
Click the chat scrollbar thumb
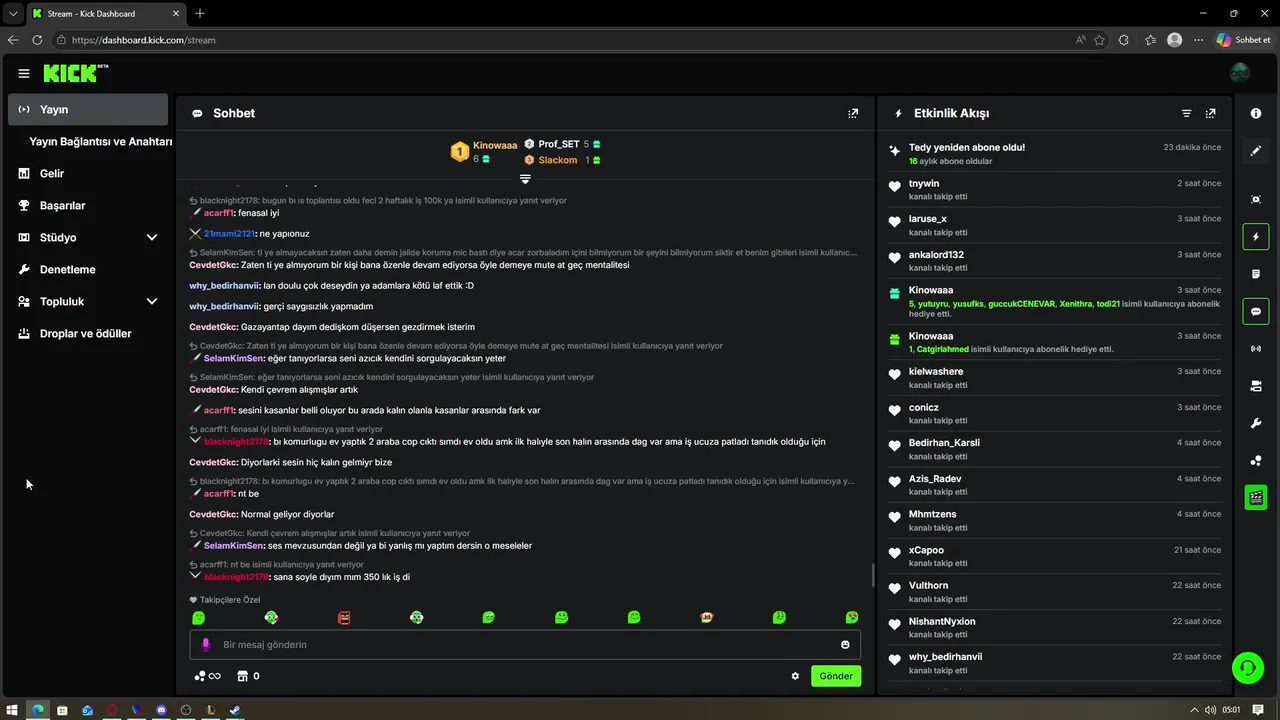pyautogui.click(x=872, y=575)
